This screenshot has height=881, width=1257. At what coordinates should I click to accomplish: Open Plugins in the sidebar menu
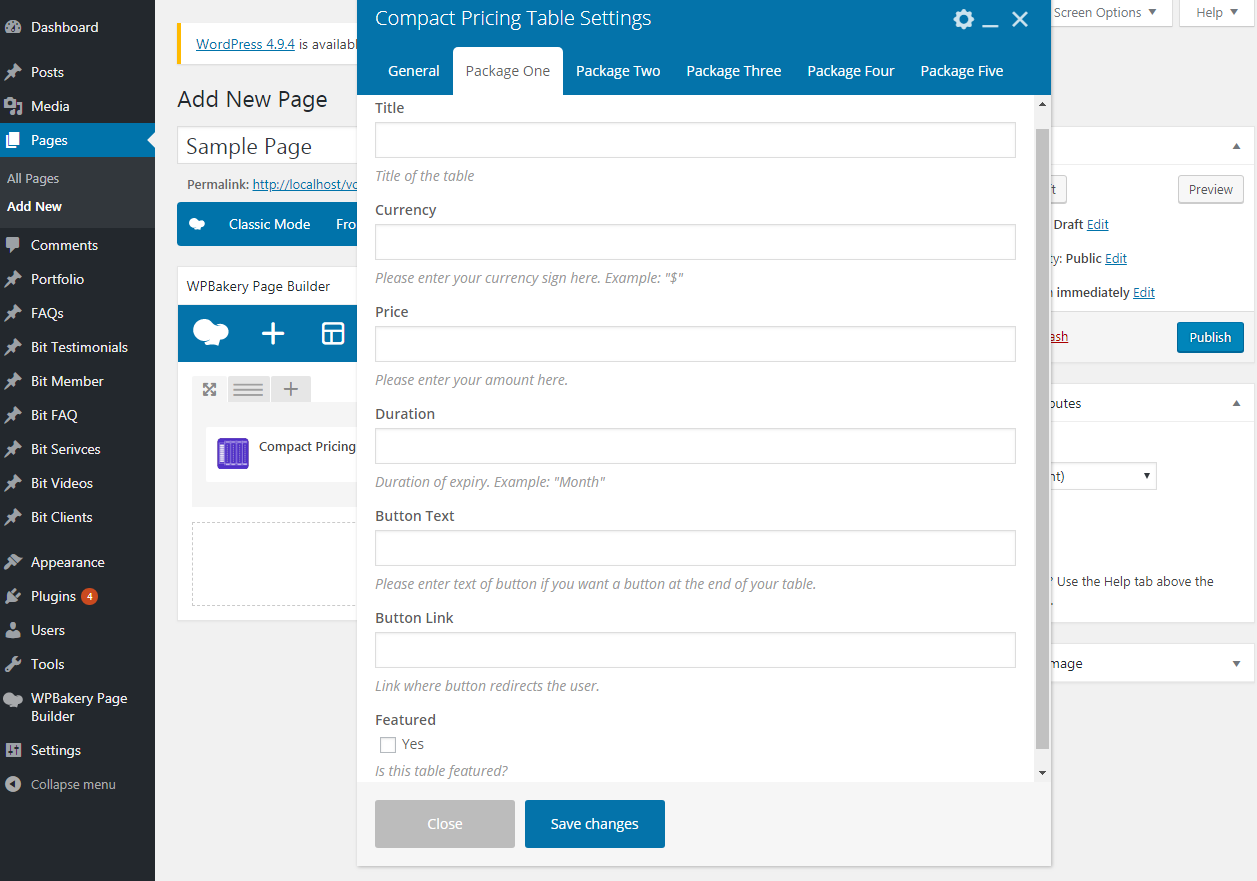click(x=53, y=596)
